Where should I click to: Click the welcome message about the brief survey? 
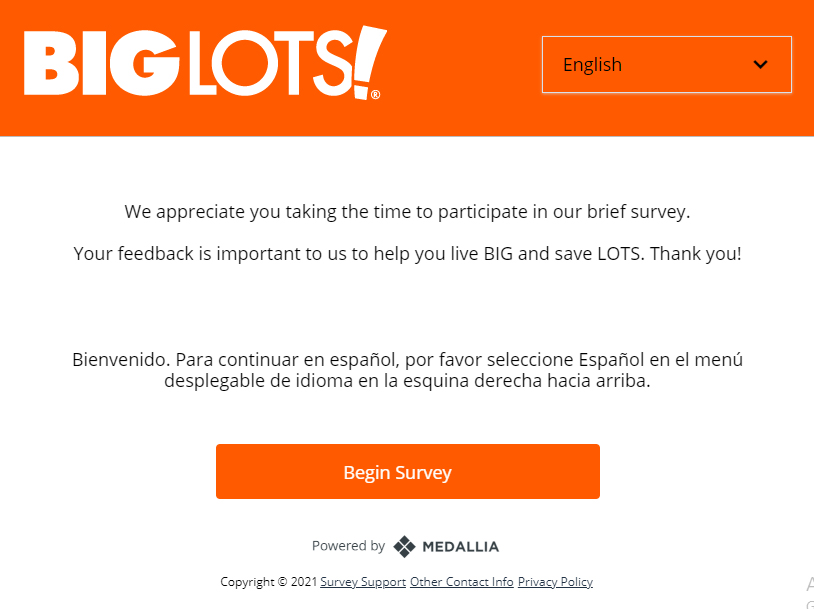pos(407,211)
